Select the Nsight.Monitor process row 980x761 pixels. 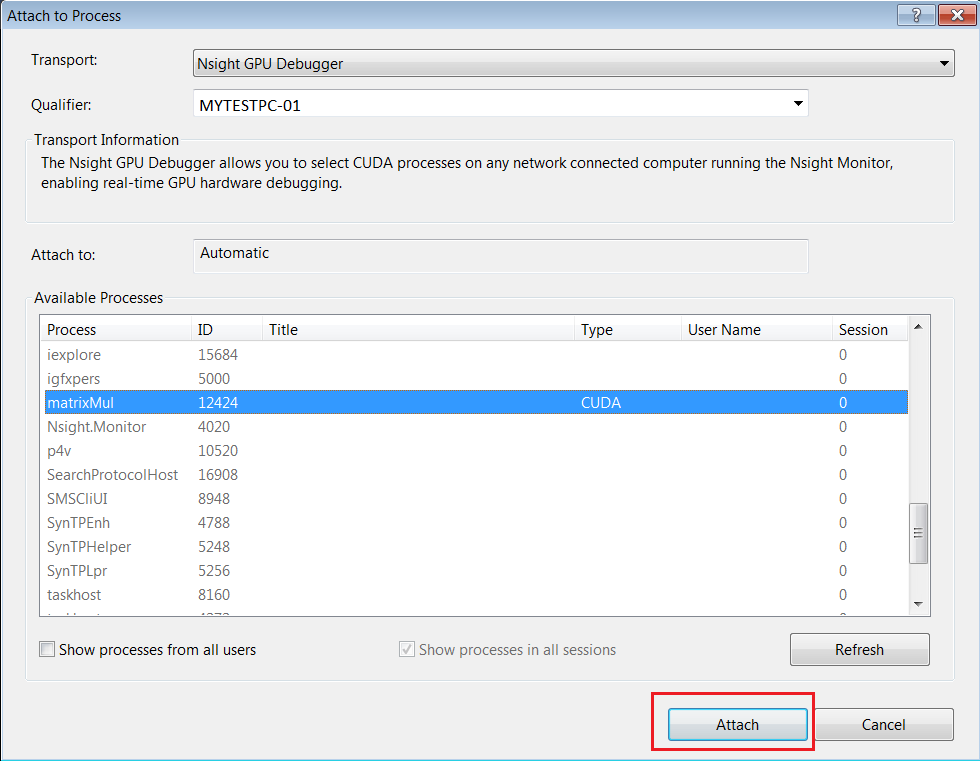96,427
